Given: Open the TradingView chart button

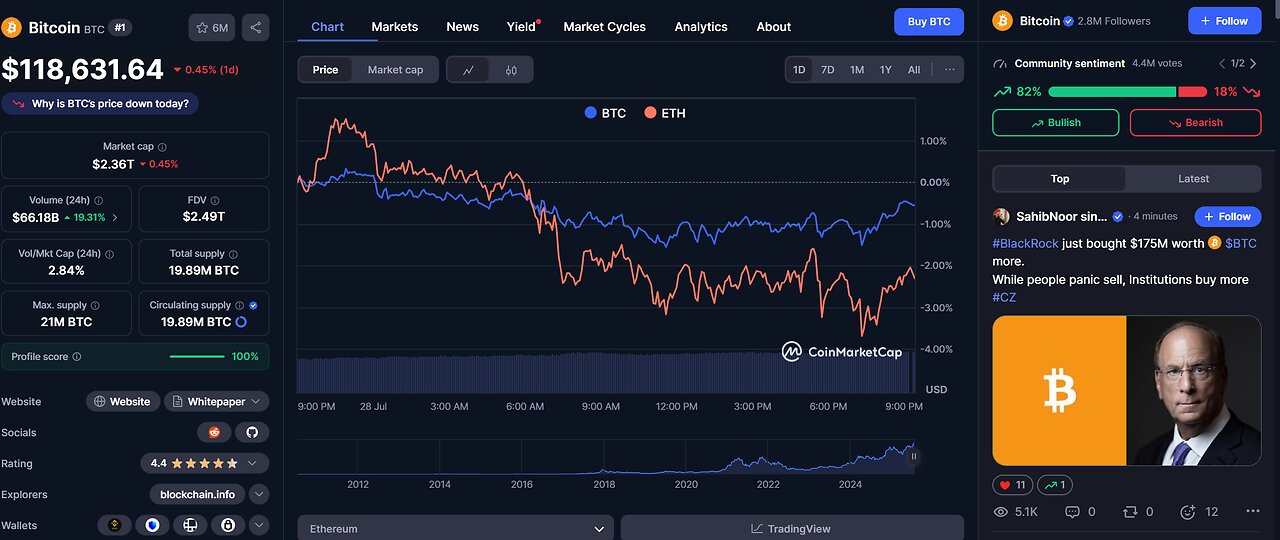Looking at the screenshot, I should click(792, 528).
